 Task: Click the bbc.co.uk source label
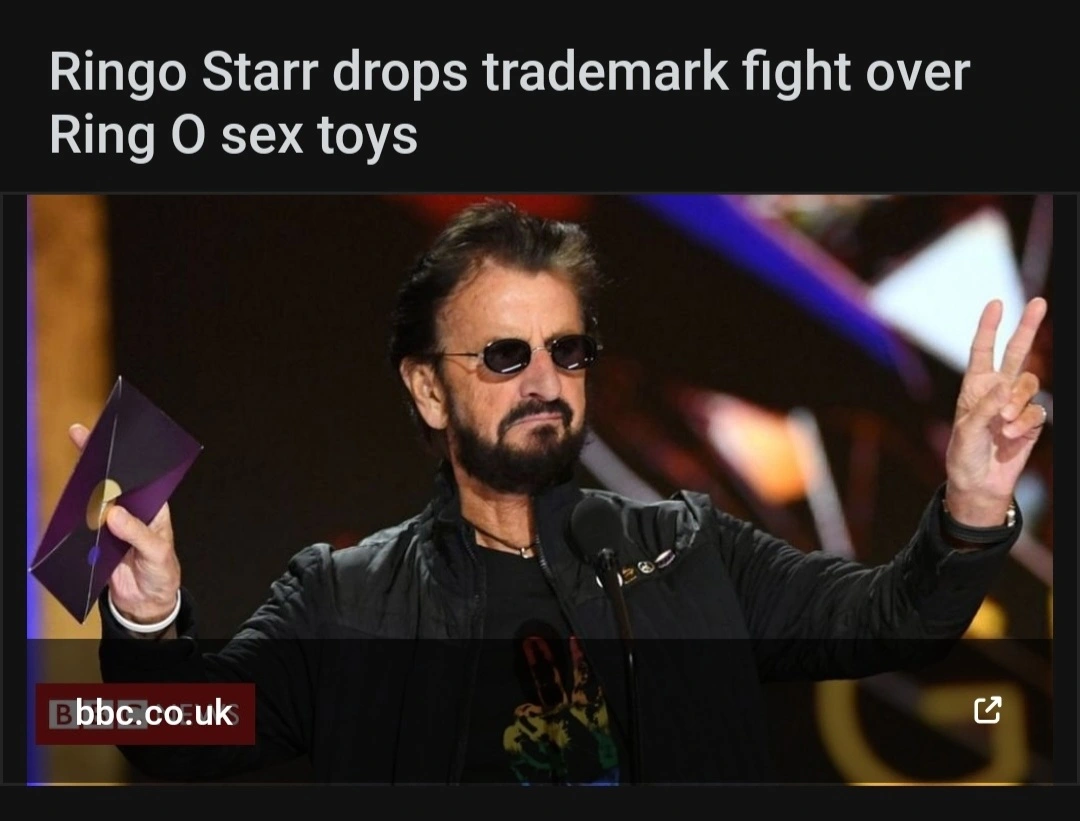coord(154,712)
